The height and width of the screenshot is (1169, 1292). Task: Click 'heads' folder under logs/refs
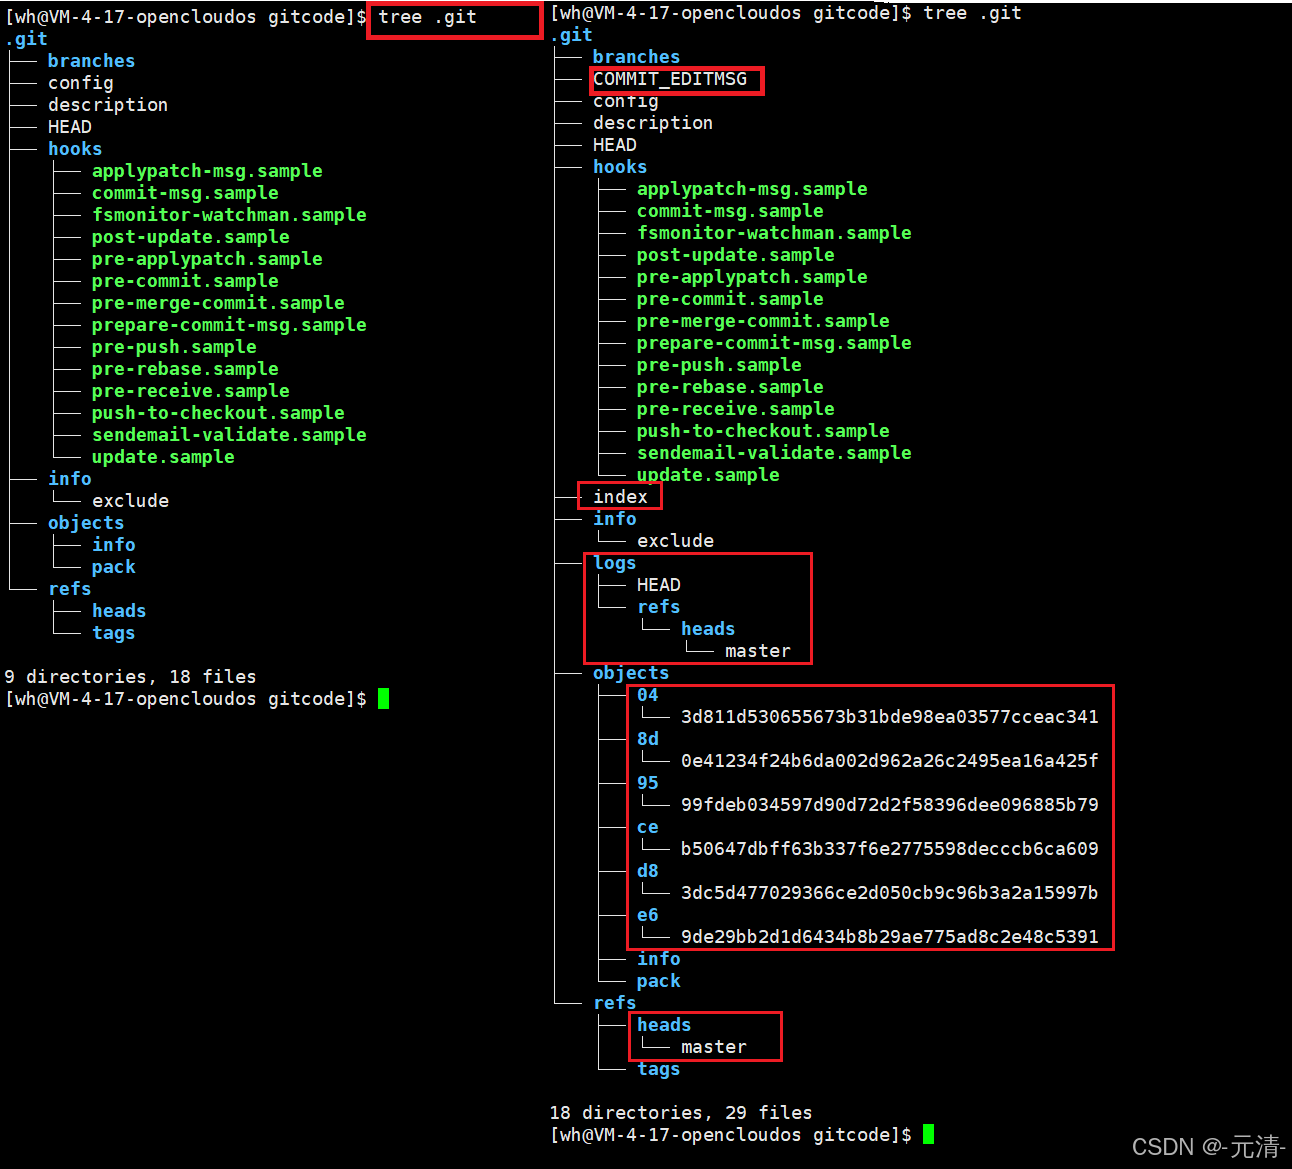(x=708, y=629)
